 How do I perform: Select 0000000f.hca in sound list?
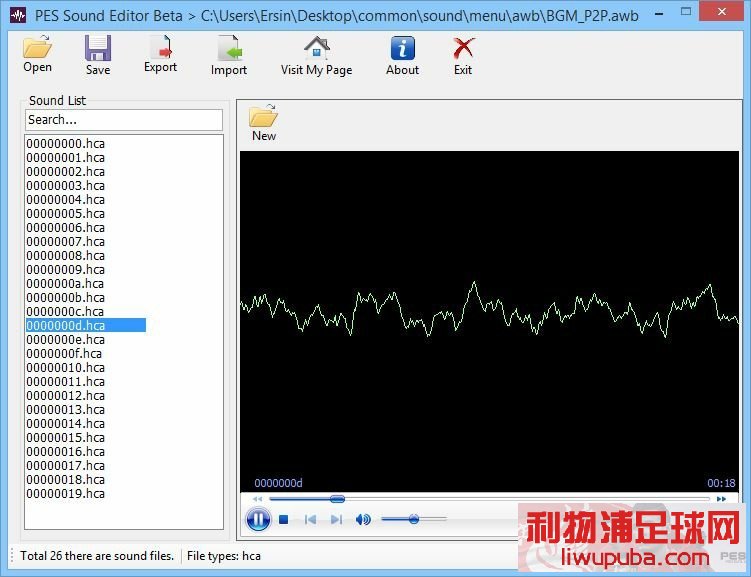point(64,353)
